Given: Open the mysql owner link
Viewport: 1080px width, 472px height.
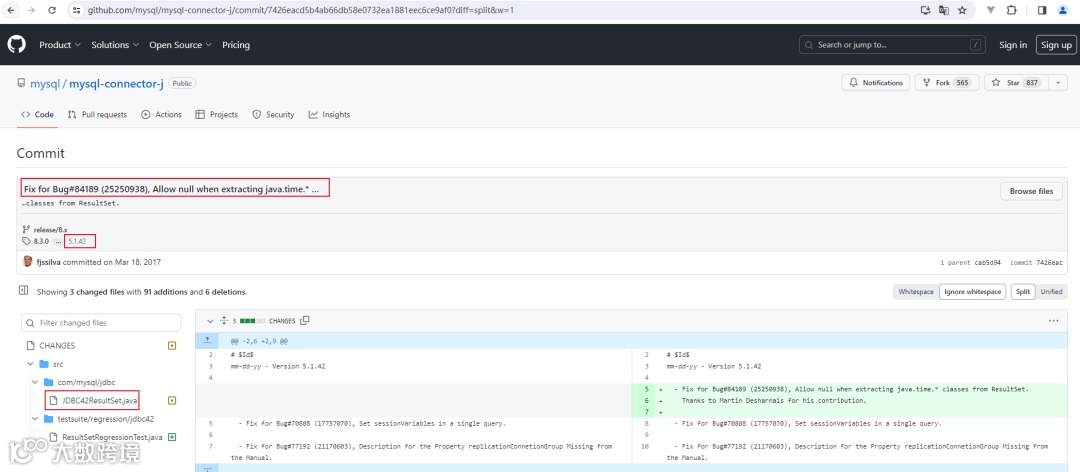Looking at the screenshot, I should pyautogui.click(x=45, y=83).
